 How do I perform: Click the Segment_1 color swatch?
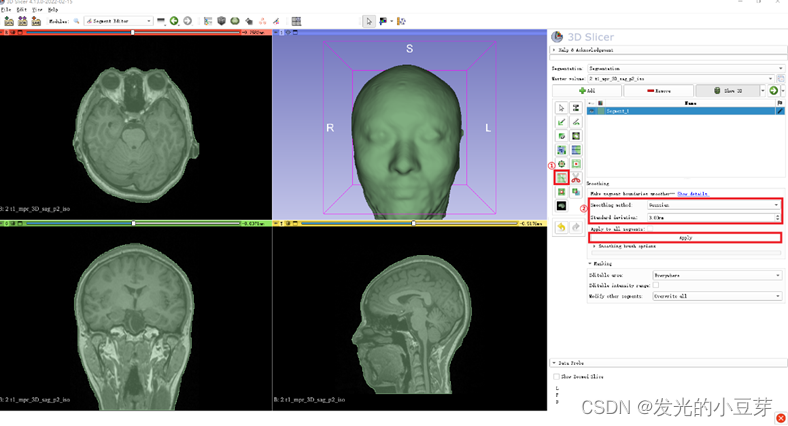(x=601, y=111)
